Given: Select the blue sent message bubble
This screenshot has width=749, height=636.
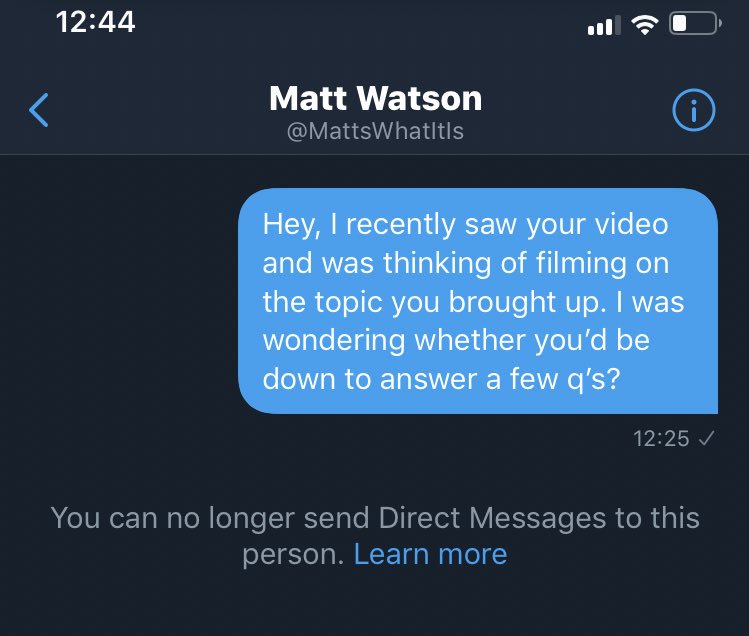Looking at the screenshot, I should click(478, 301).
